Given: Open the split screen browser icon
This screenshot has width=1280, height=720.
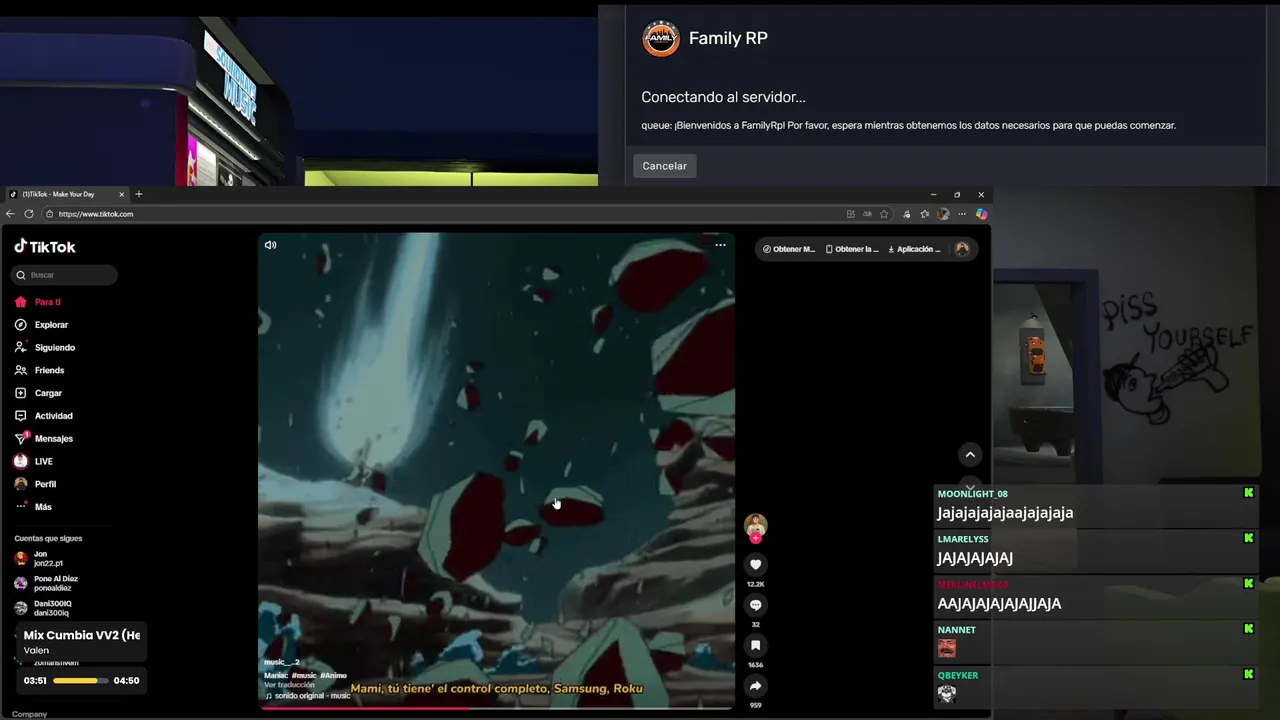Looking at the screenshot, I should pyautogui.click(x=851, y=214).
